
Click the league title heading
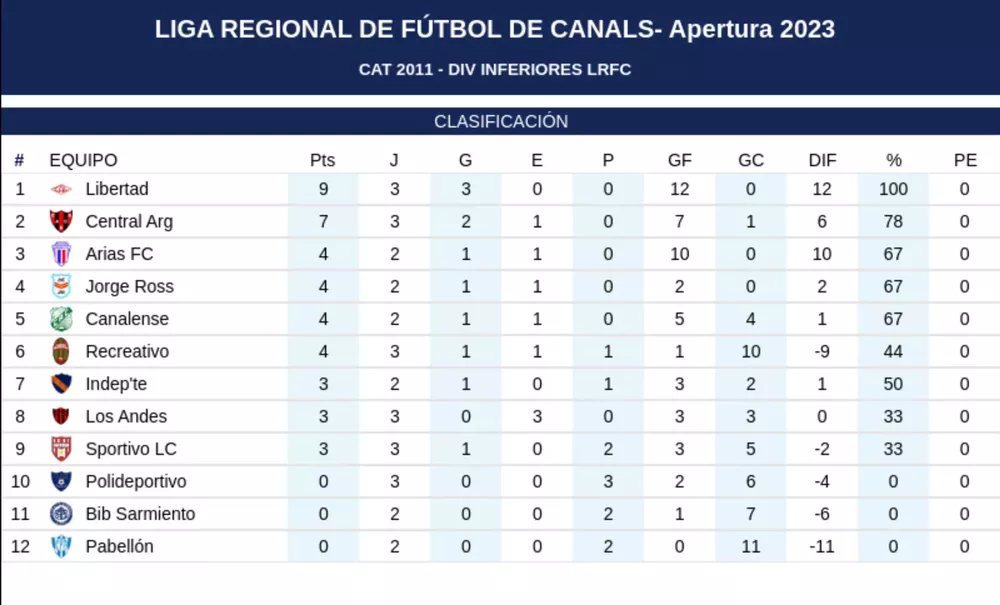click(x=495, y=30)
